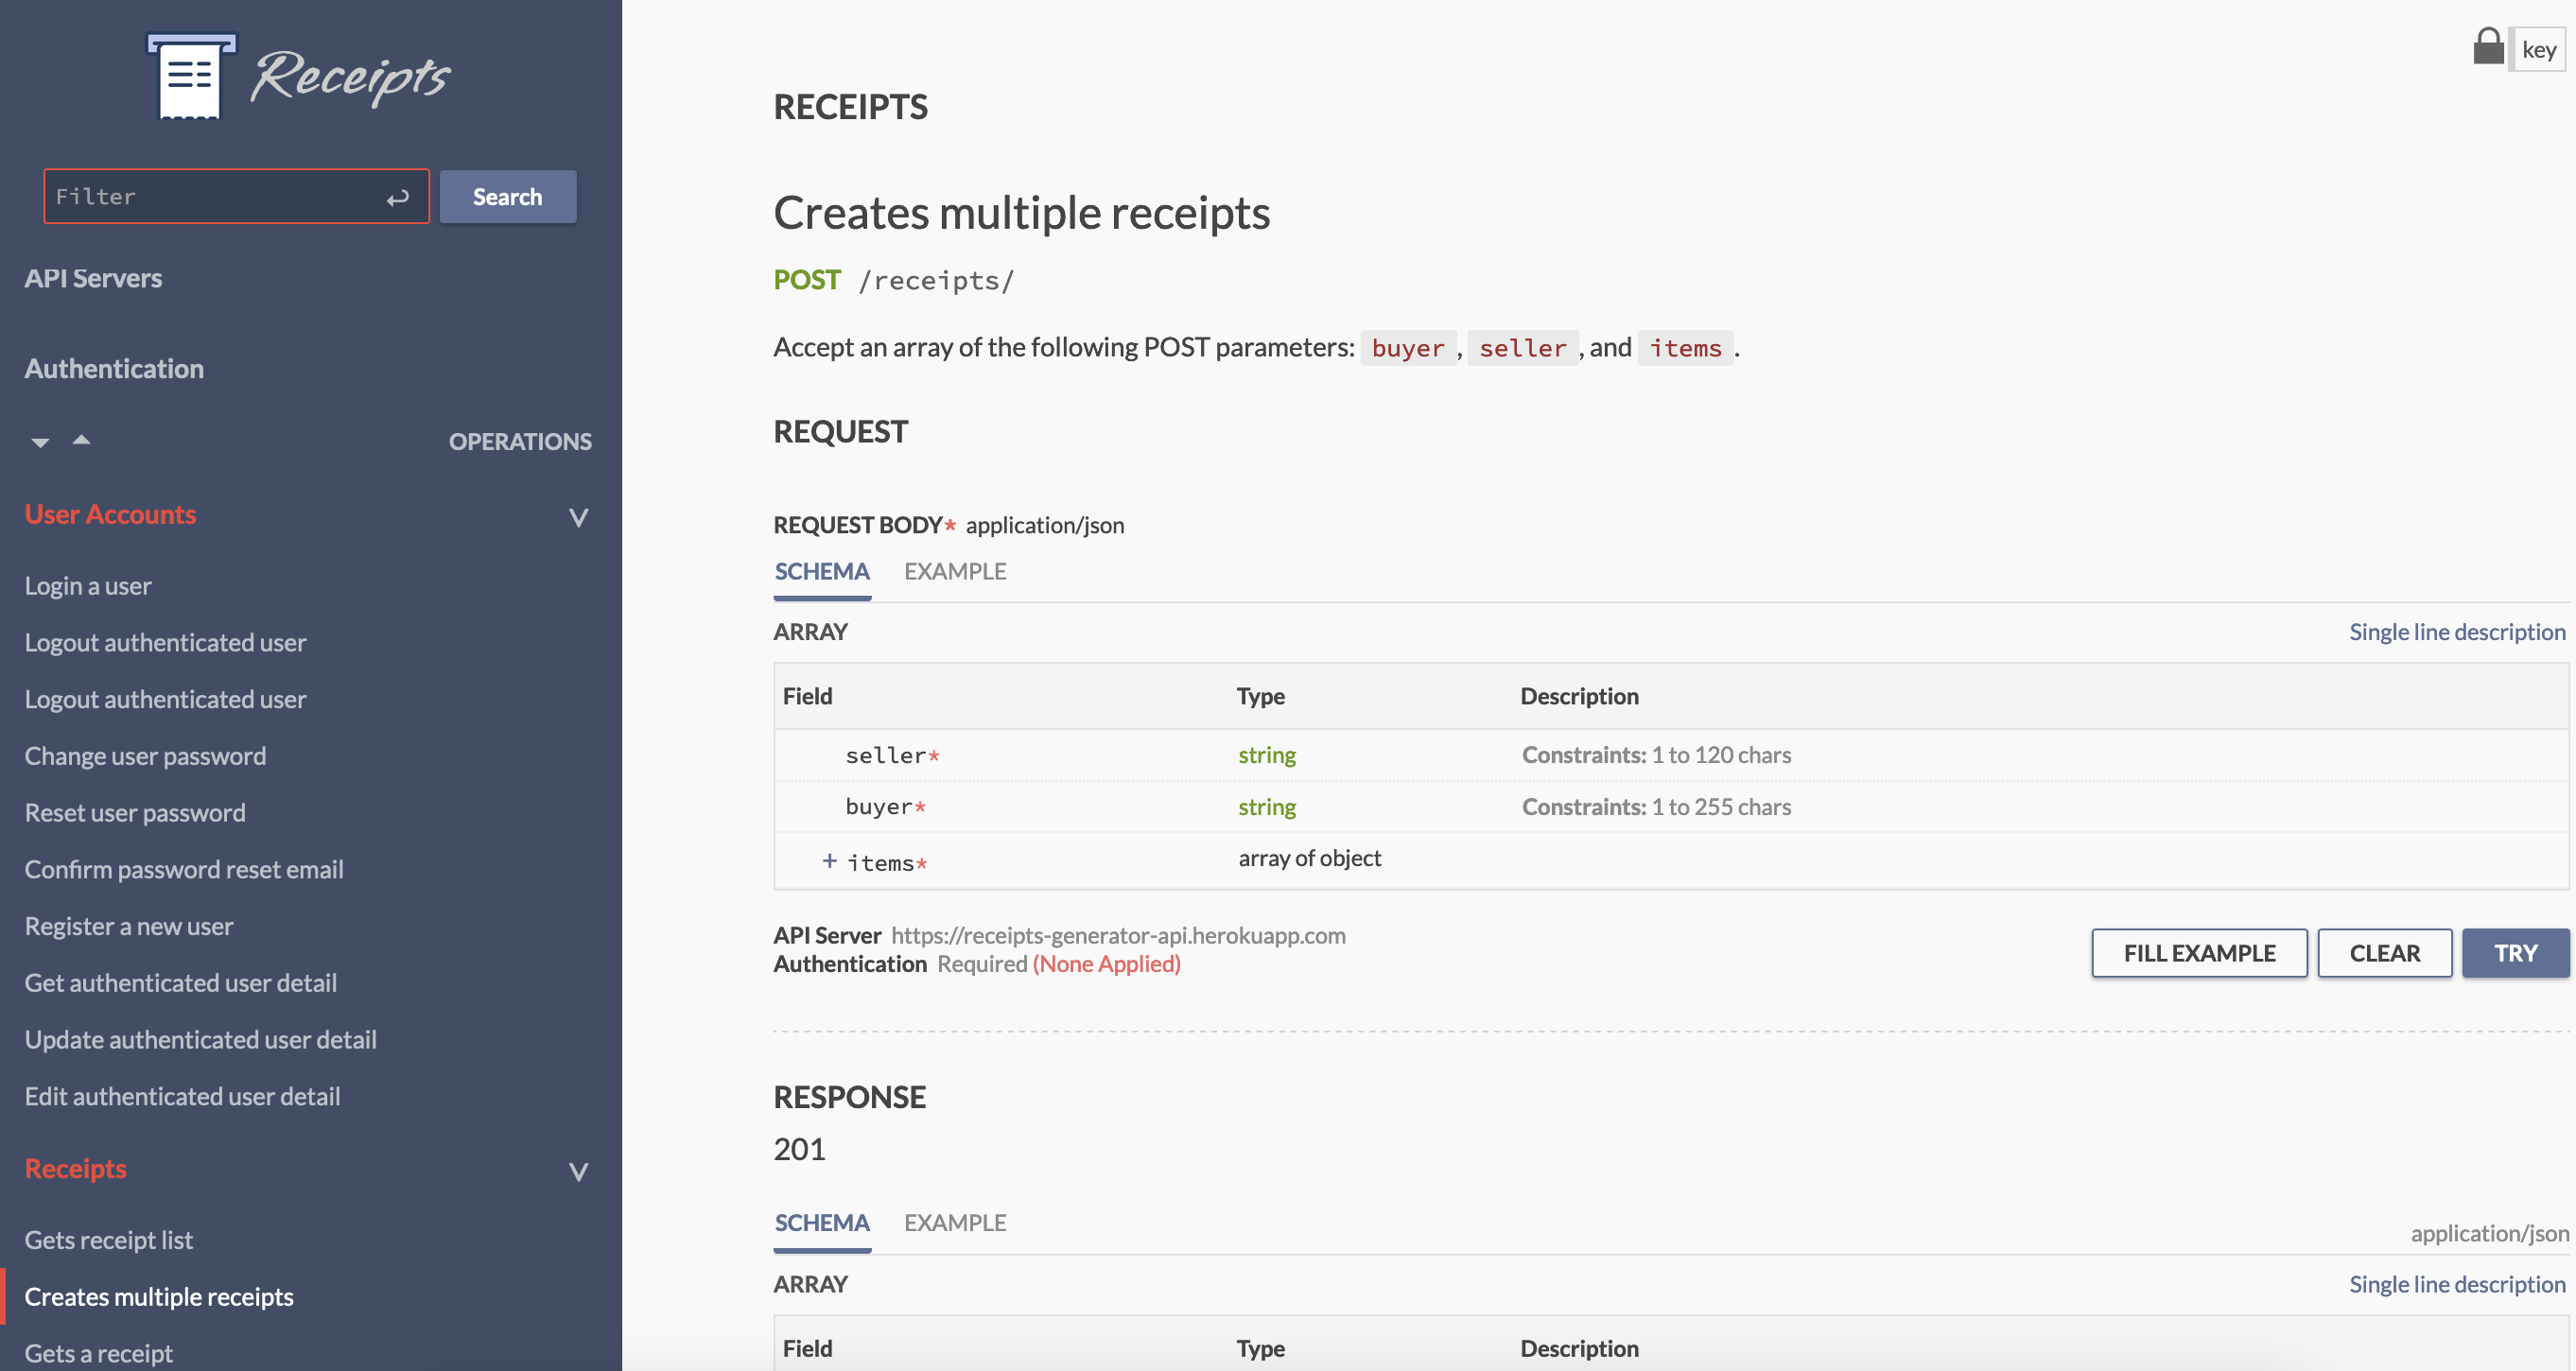
Task: Open the key authentication button
Action: click(2538, 49)
